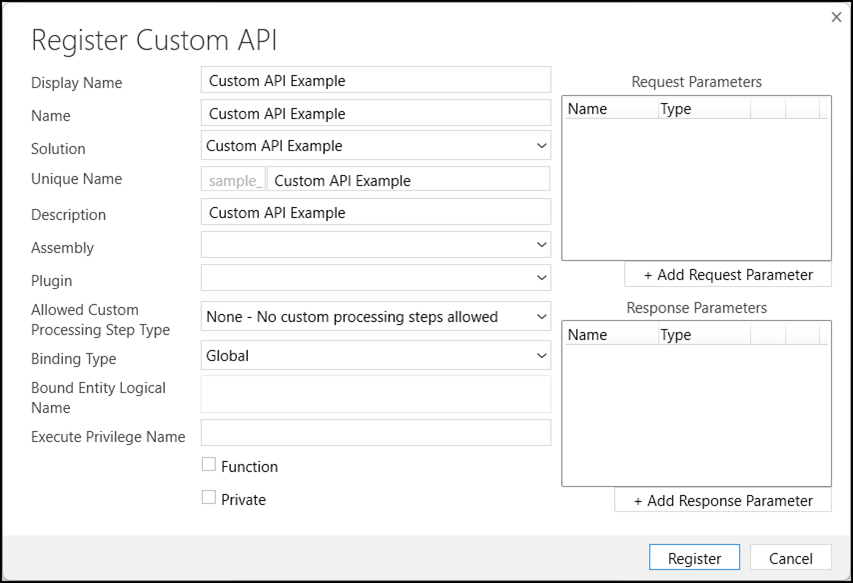
Task: Click the Cancel button
Action: coord(790,558)
